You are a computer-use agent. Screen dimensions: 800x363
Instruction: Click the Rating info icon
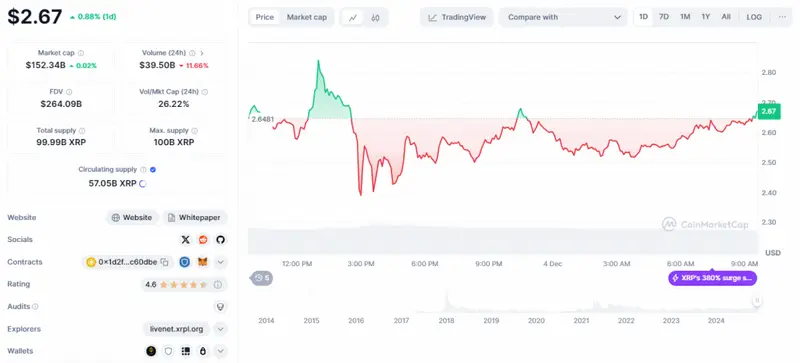(218, 284)
